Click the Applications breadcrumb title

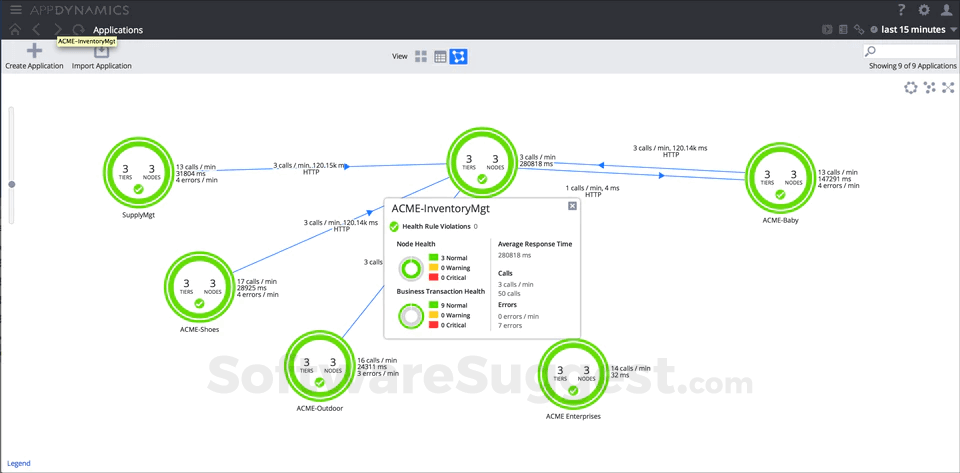tap(118, 29)
